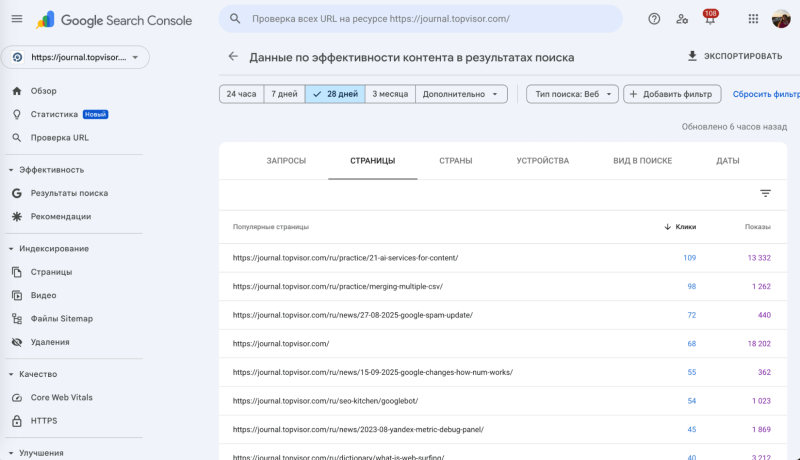Viewport: 800px width, 460px height.
Task: Click the Результаты поиска Google icon
Action: (x=17, y=193)
